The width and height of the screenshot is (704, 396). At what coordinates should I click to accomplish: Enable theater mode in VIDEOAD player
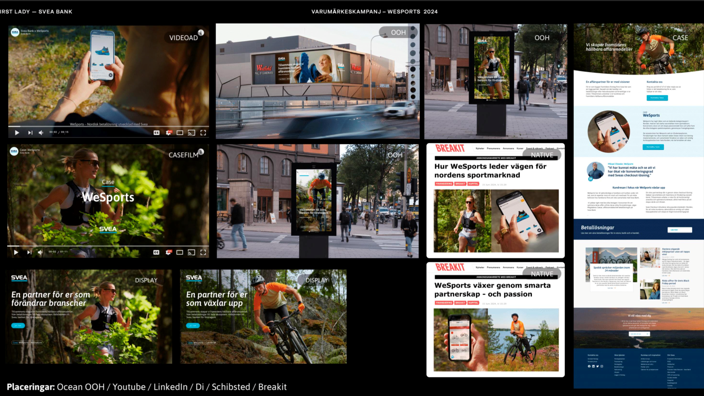pyautogui.click(x=180, y=132)
